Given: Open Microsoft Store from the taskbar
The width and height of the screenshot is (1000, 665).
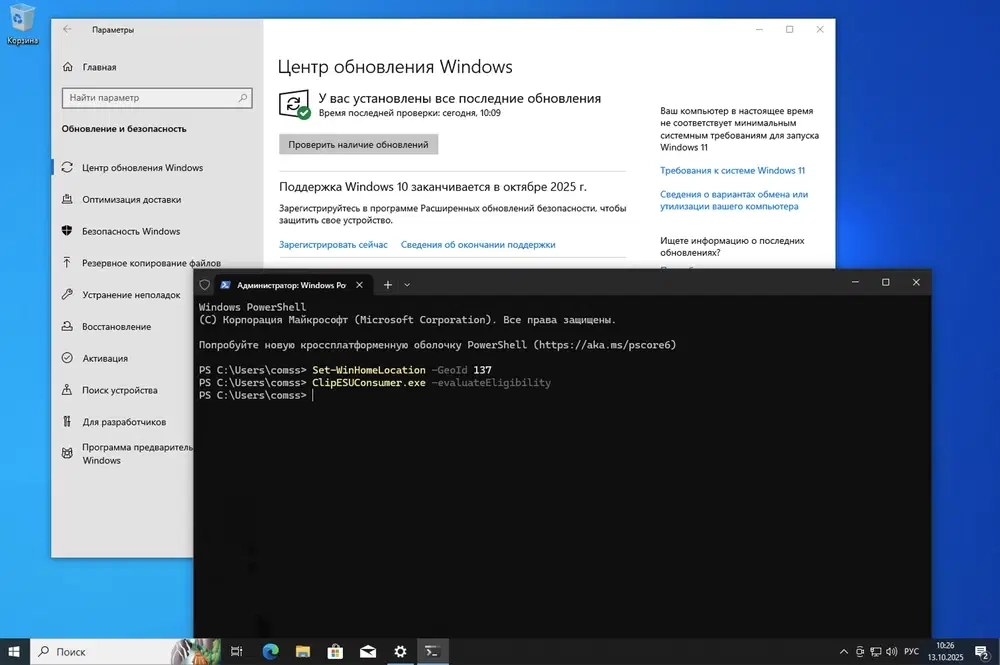Looking at the screenshot, I should click(x=335, y=651).
